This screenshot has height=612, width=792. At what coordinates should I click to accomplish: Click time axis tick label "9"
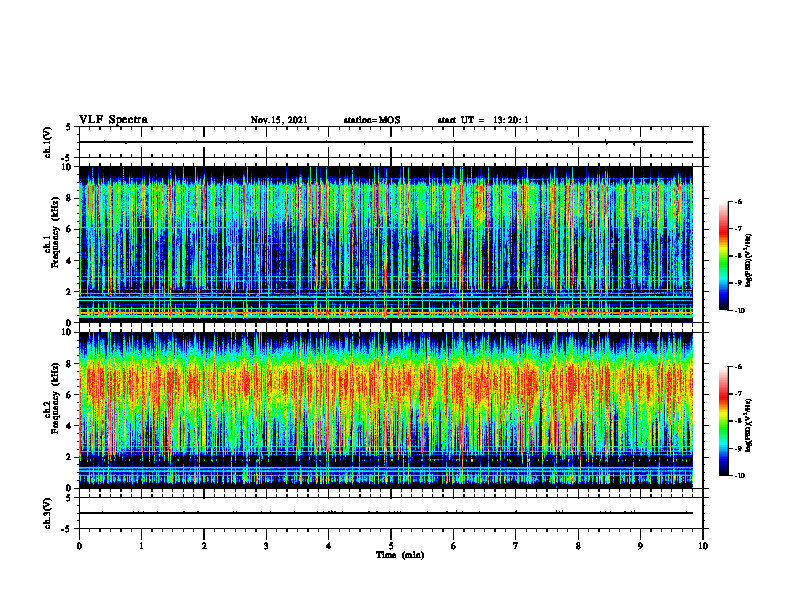[x=640, y=546]
